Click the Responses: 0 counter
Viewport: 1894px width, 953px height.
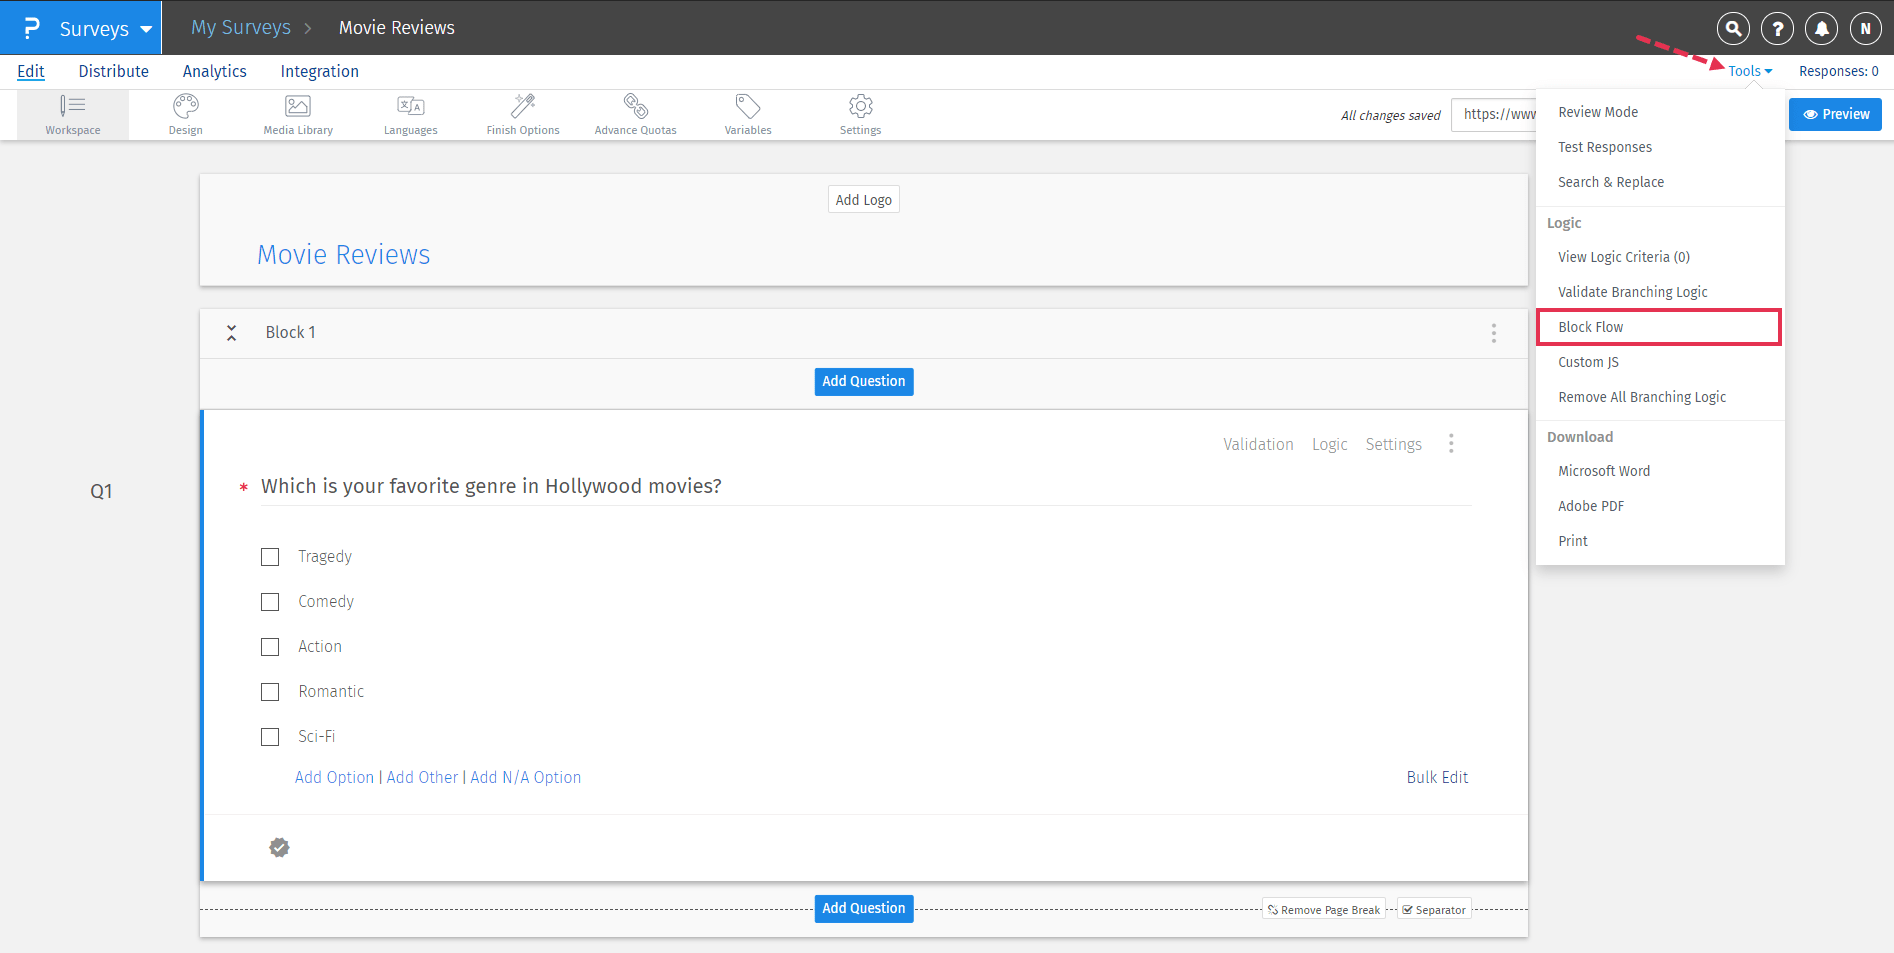click(1838, 71)
